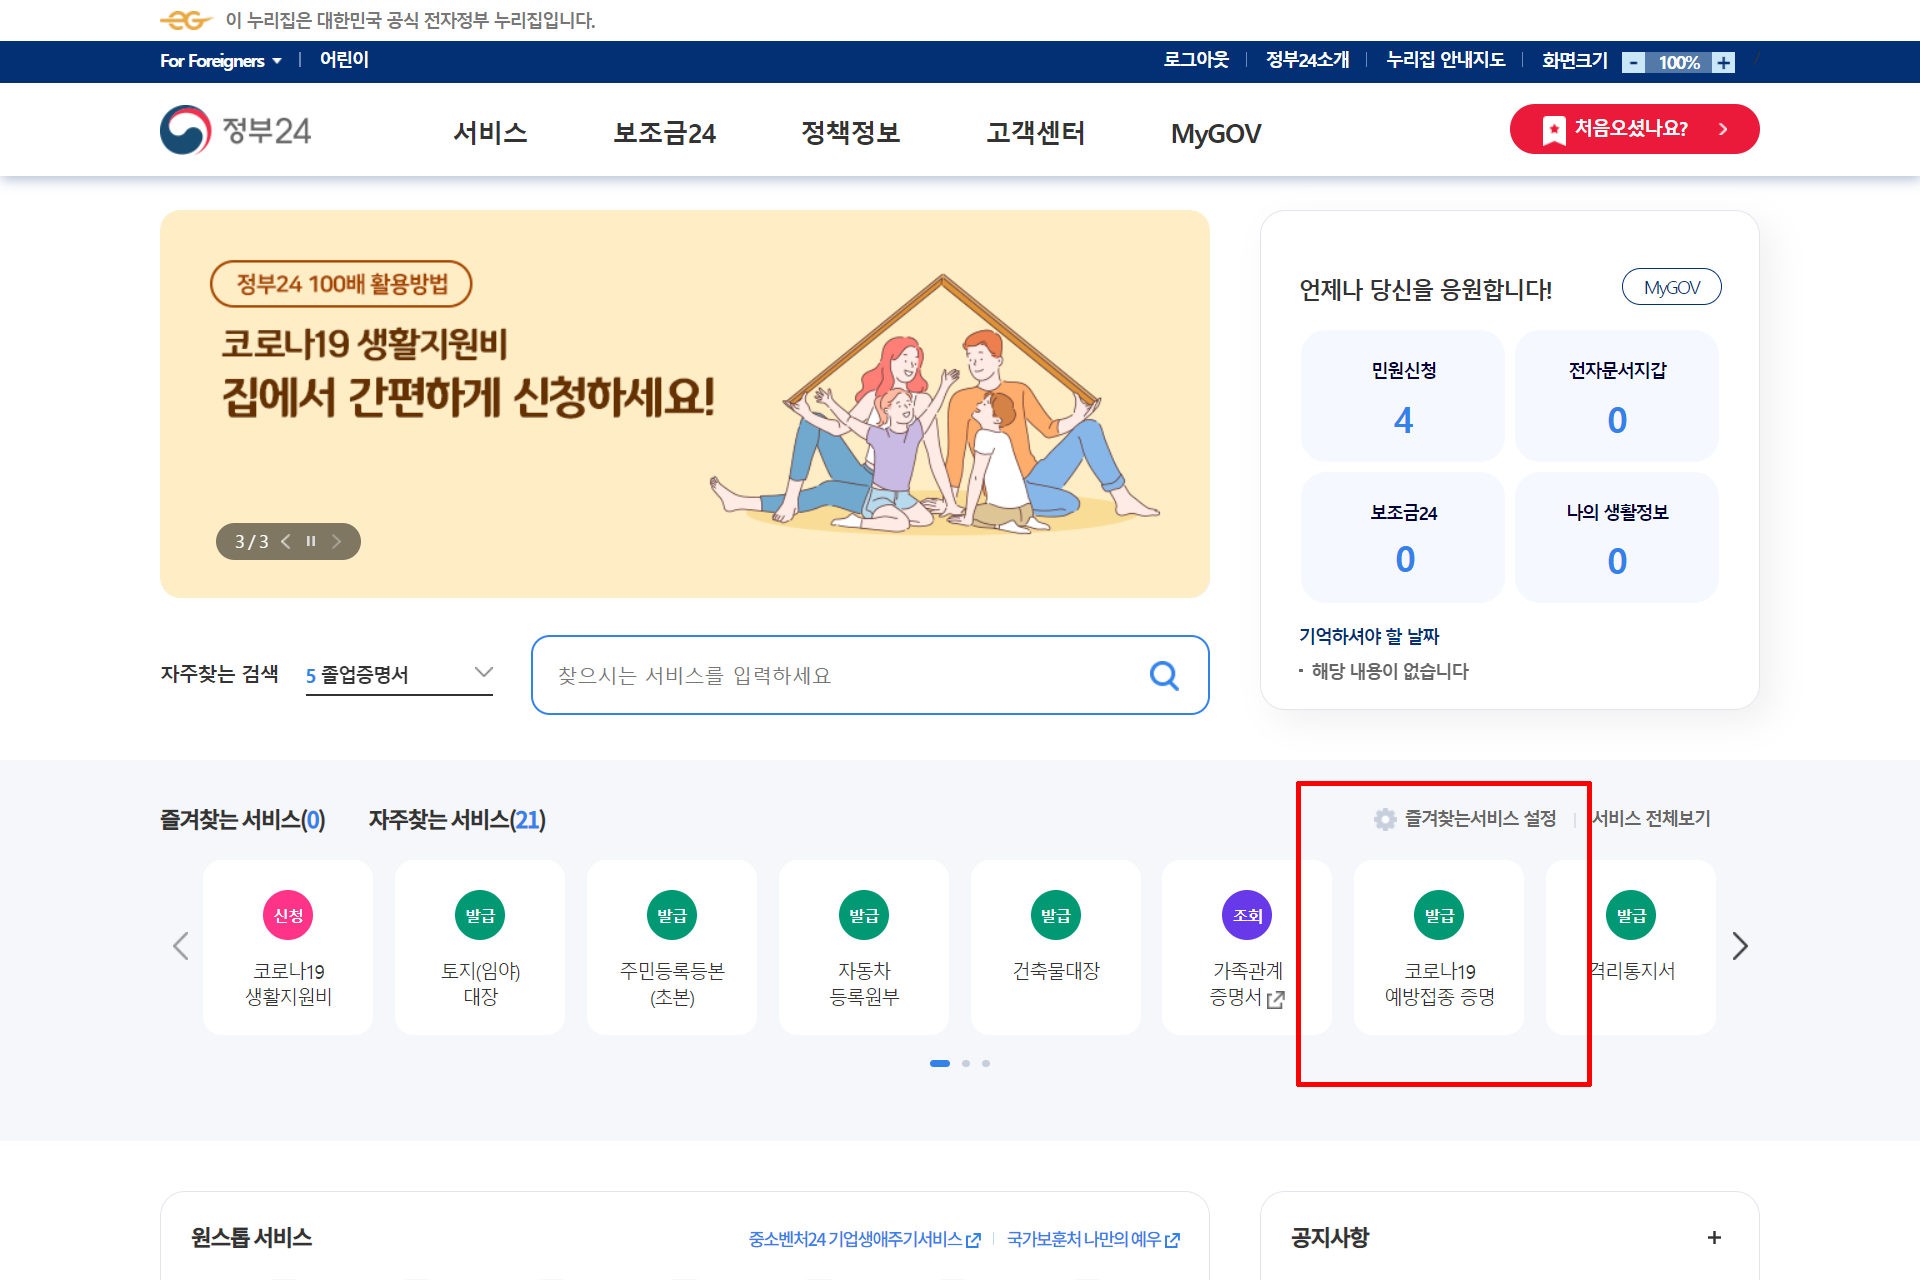Click the 로그아웃 link
1920x1280 pixels.
(x=1196, y=60)
